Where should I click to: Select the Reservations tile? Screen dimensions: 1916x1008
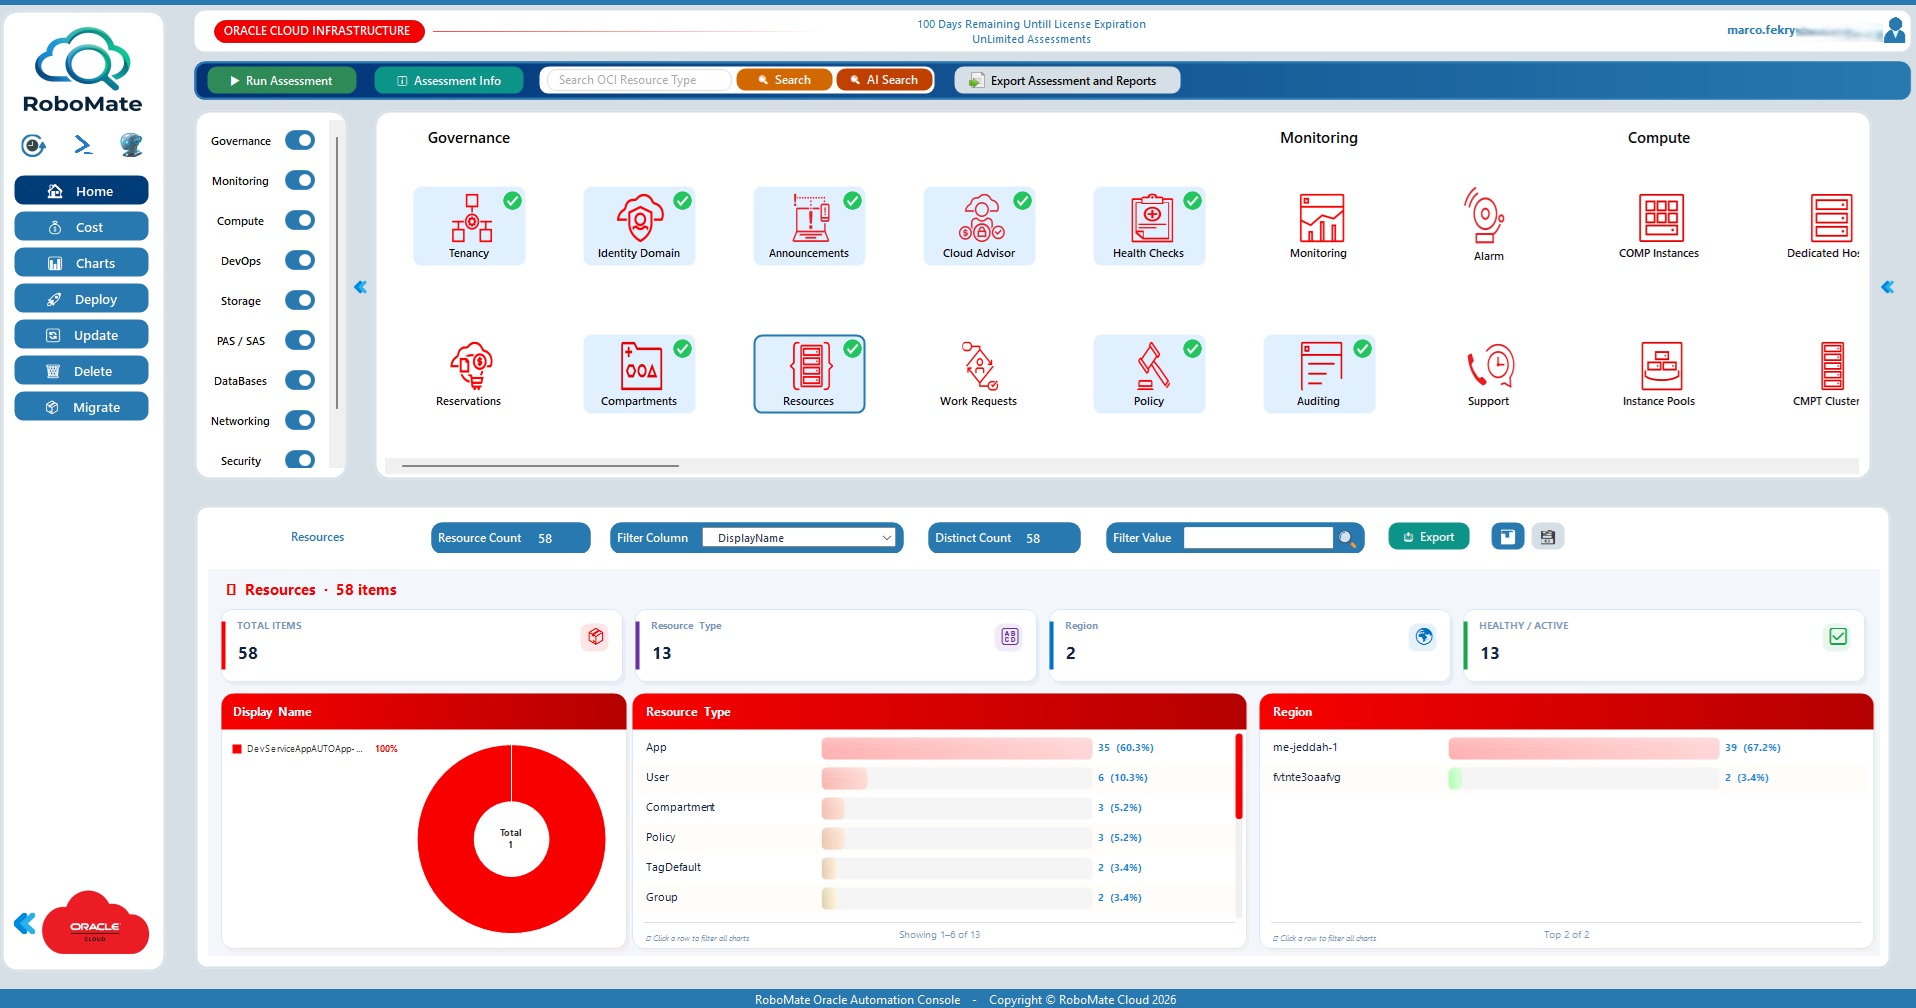point(469,374)
